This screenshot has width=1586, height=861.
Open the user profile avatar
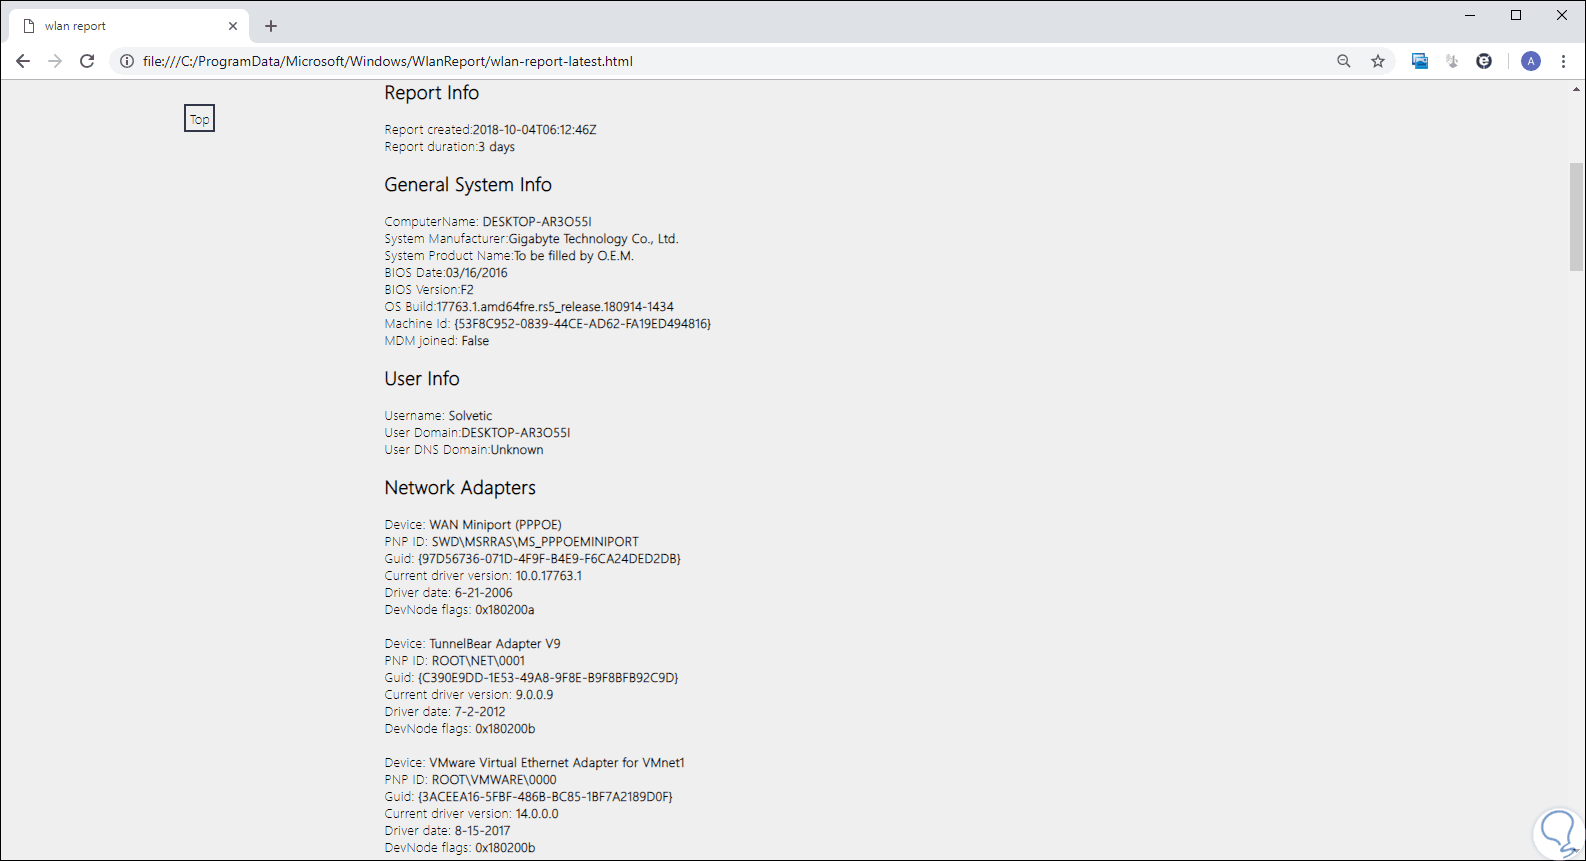(x=1531, y=61)
